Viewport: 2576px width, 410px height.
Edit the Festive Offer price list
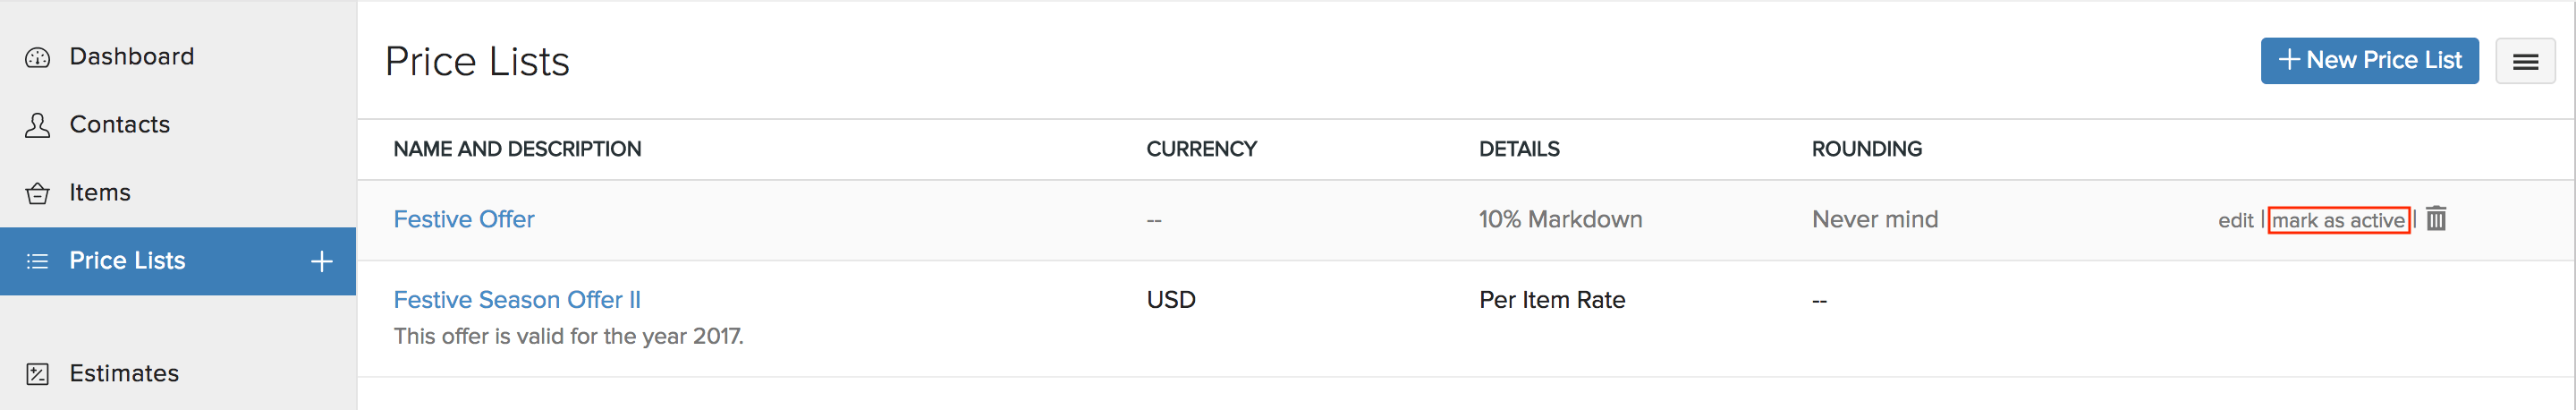click(2235, 220)
